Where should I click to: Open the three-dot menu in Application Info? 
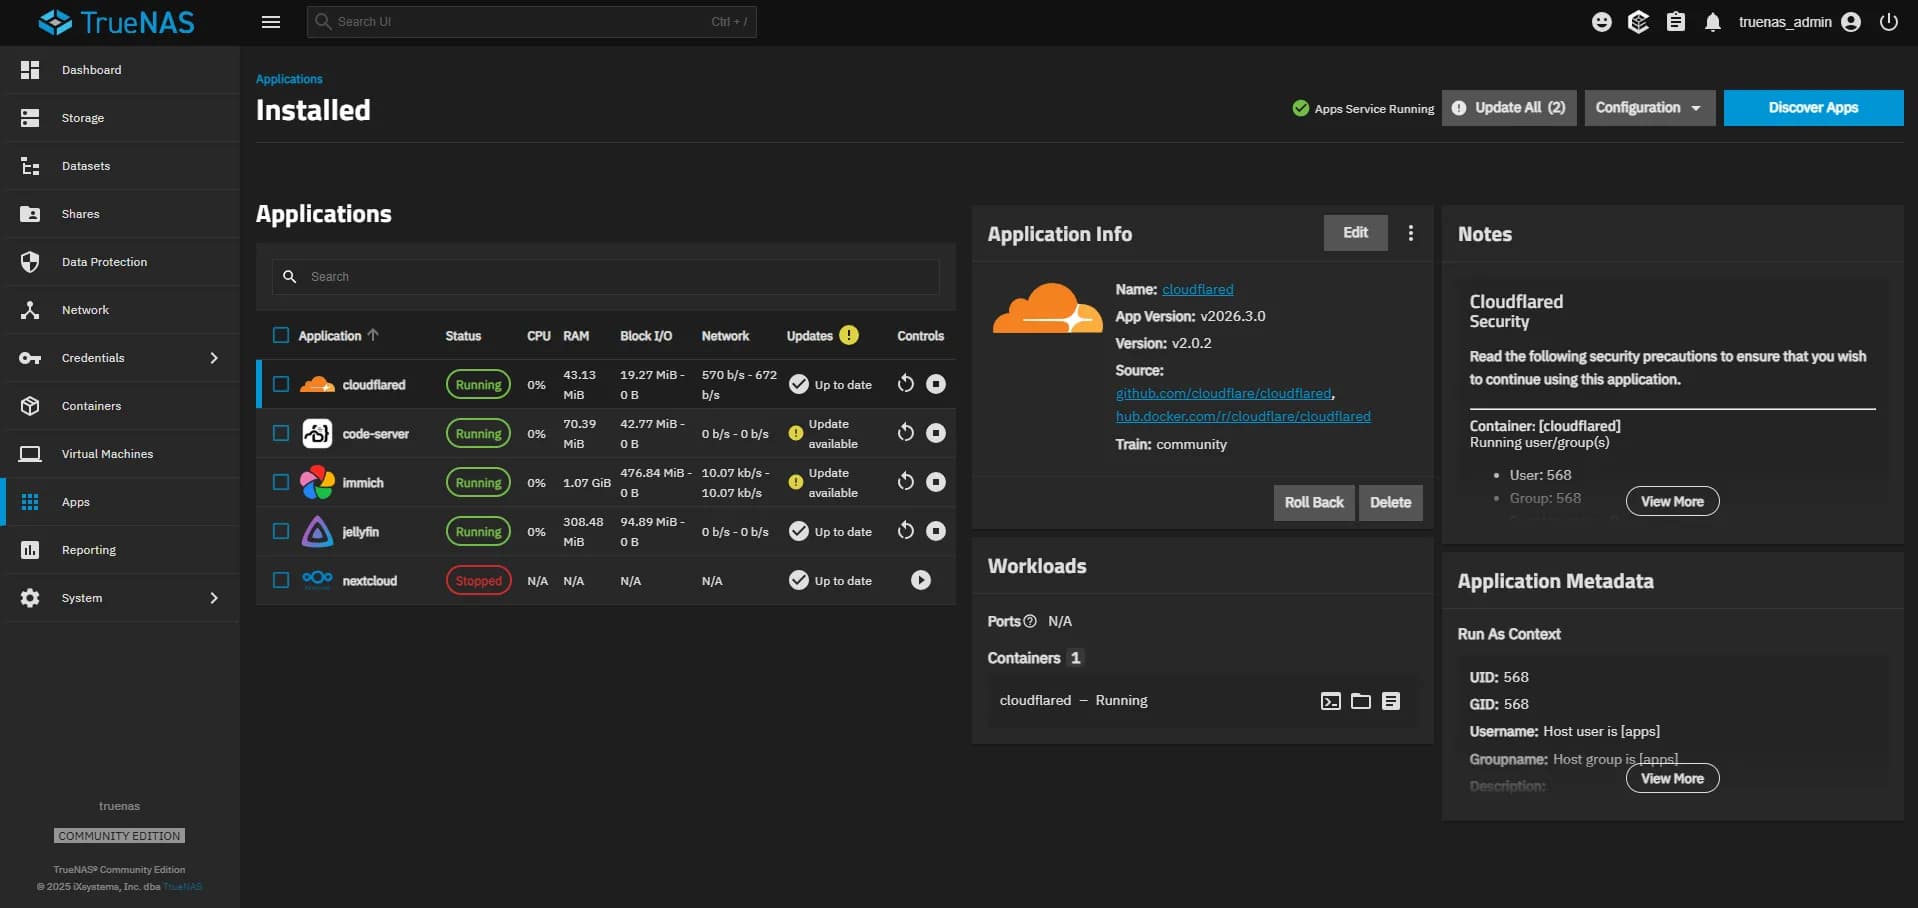tap(1411, 232)
